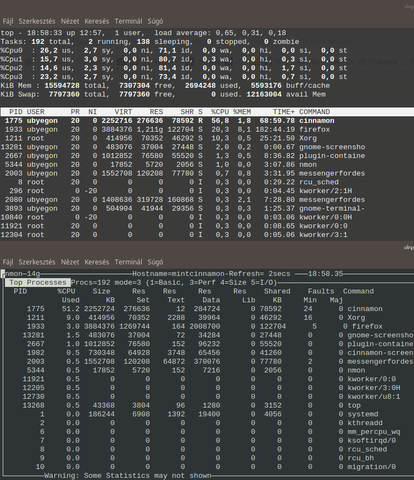Click the Faults column header in nmon
Screen dimensions: 414x480
321,291
